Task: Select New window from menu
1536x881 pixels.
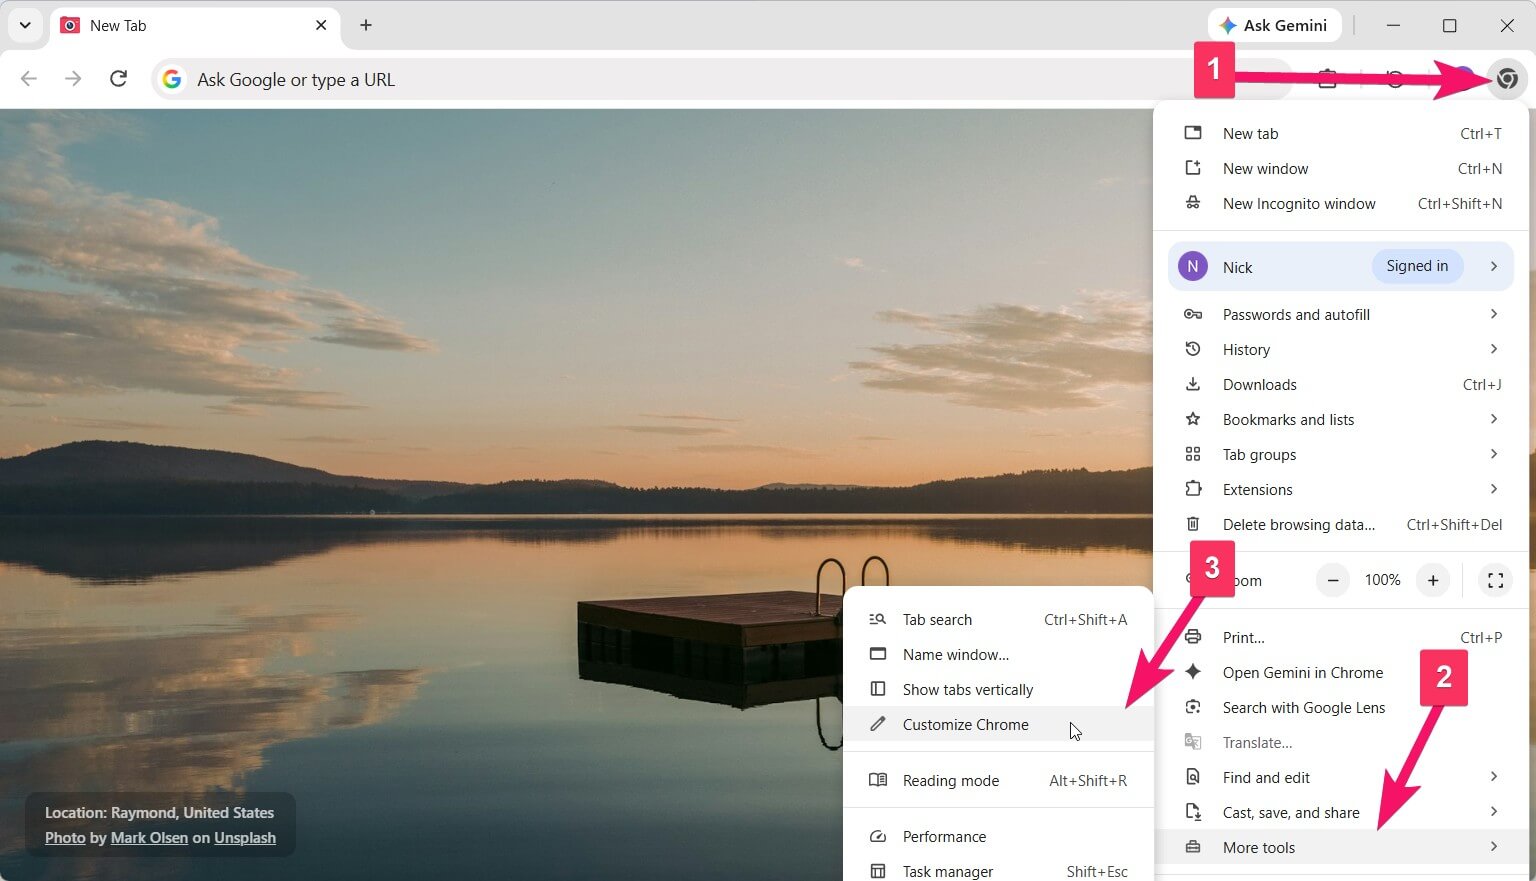Action: click(x=1341, y=169)
